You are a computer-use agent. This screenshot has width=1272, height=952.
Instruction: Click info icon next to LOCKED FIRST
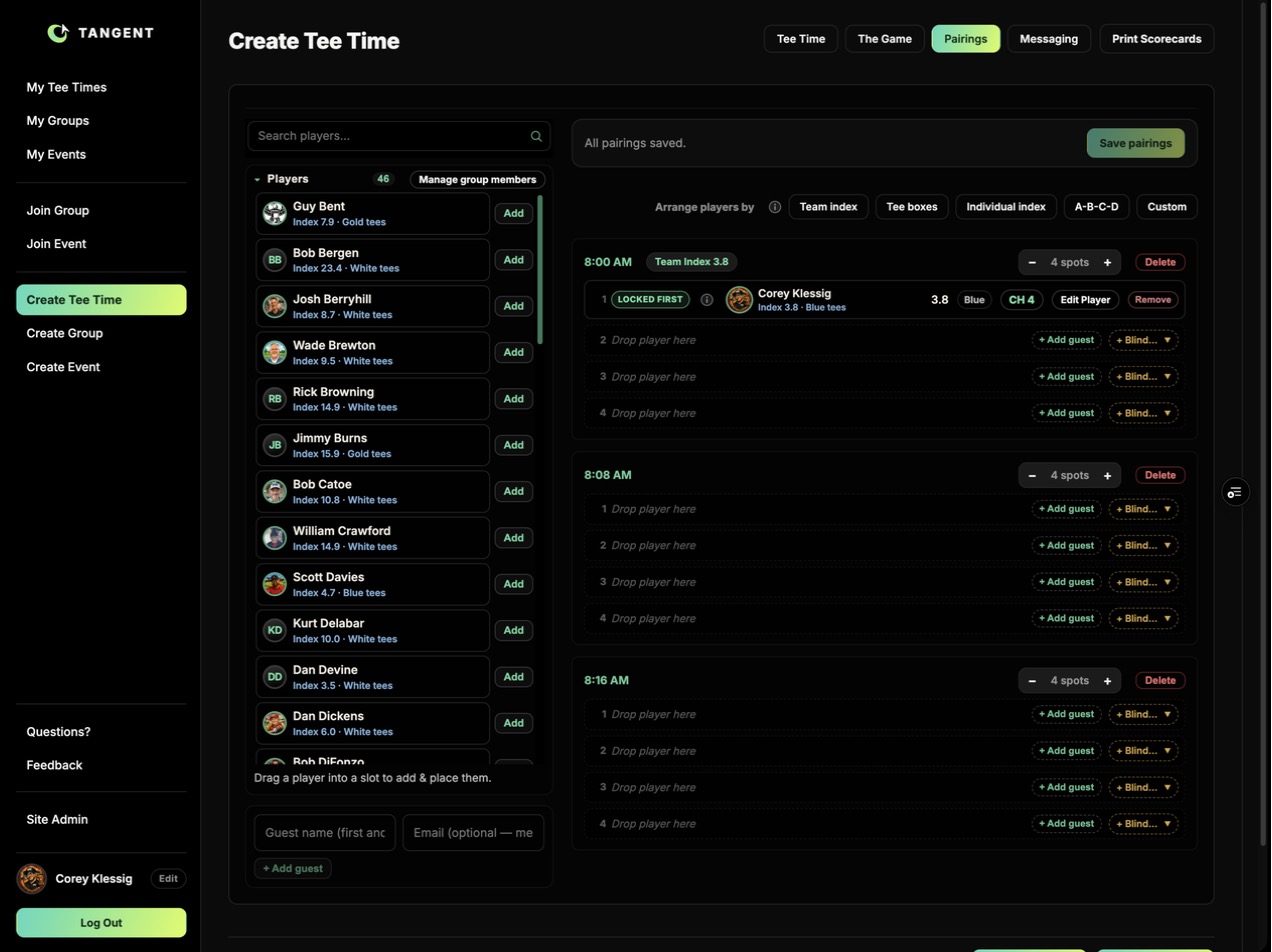(x=707, y=300)
